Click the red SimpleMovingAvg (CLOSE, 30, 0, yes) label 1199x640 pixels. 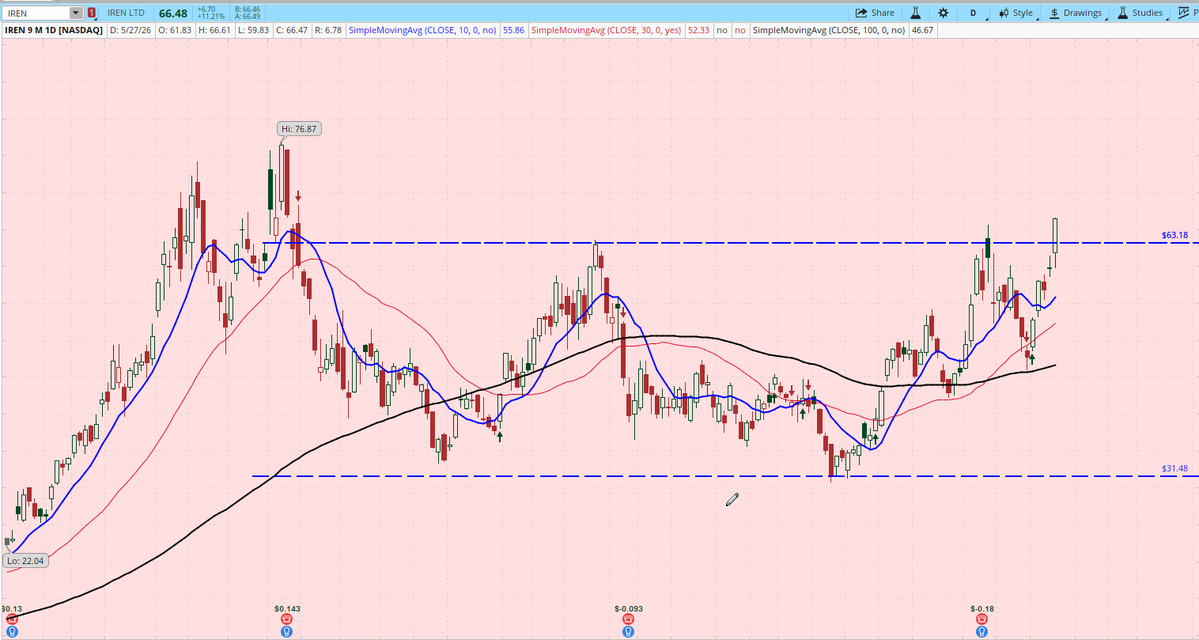(x=606, y=31)
